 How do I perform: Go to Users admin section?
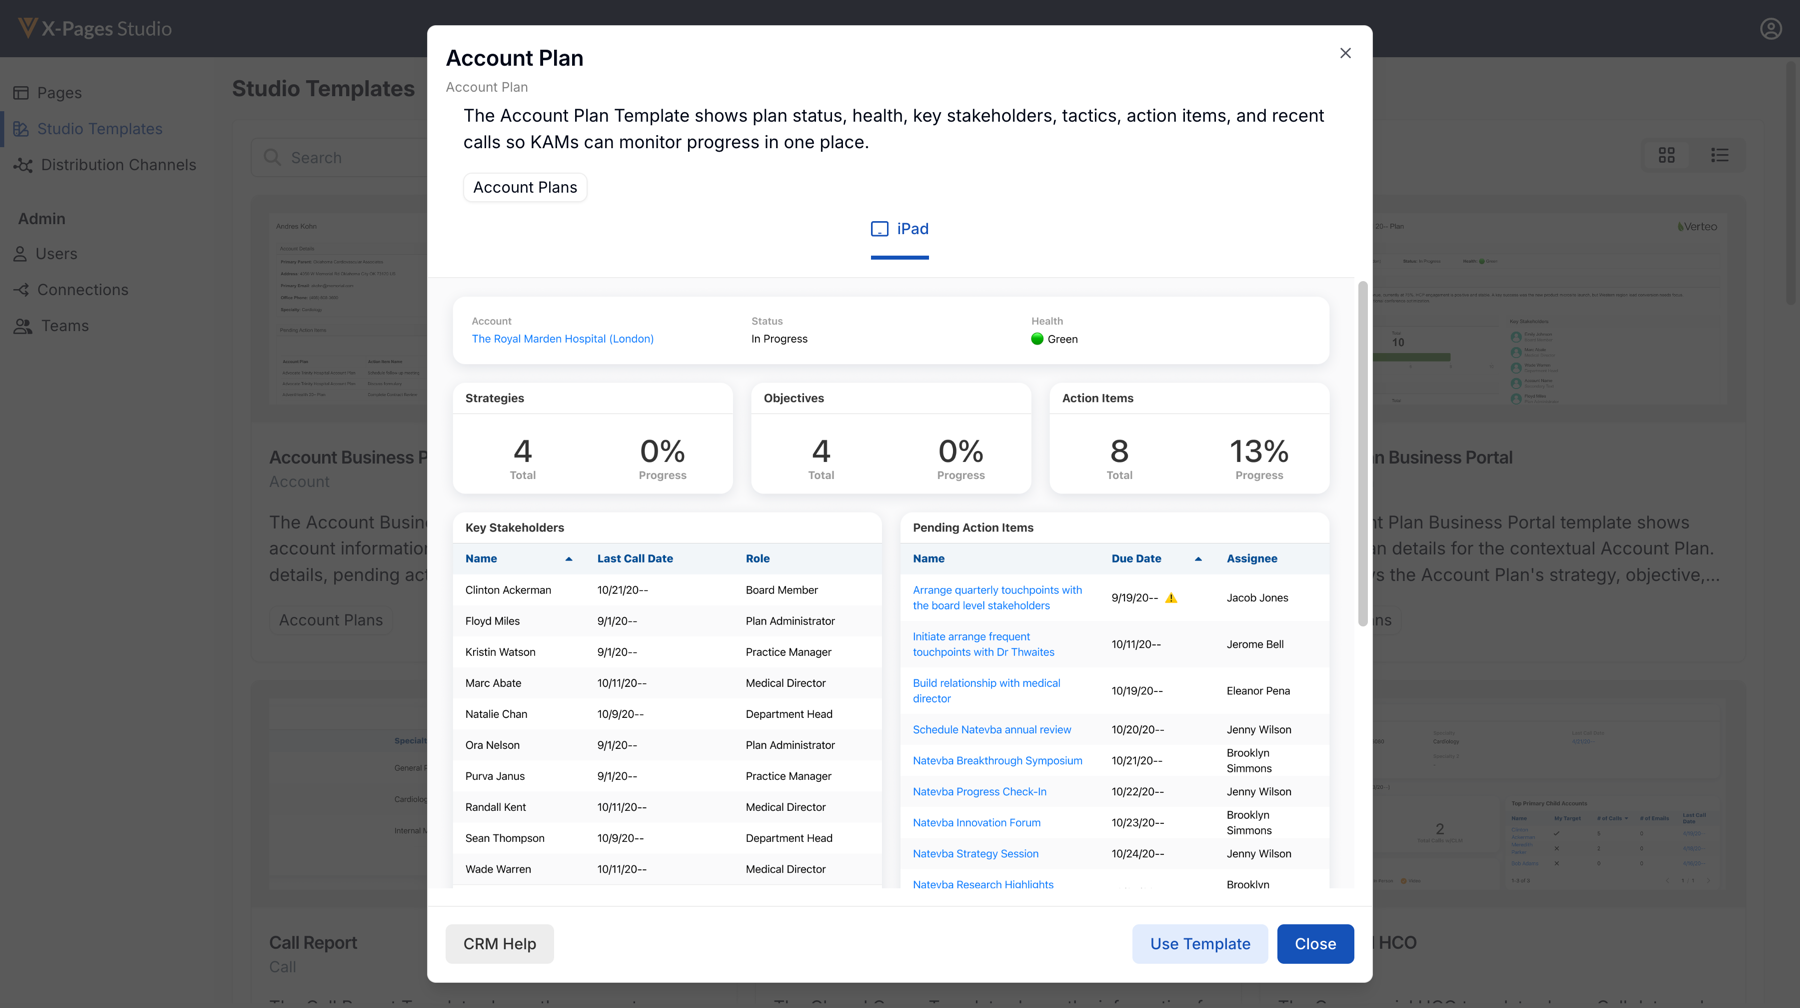[x=56, y=254]
